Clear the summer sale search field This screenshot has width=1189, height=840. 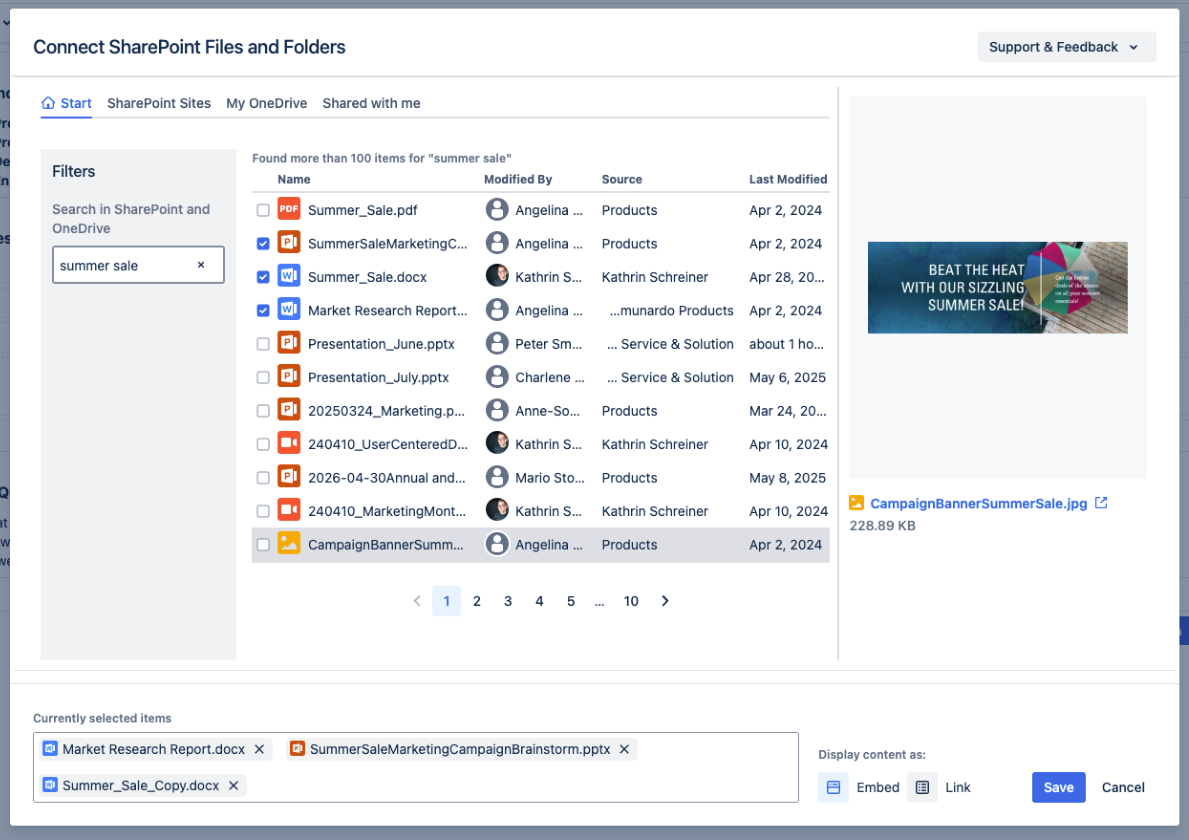pos(201,265)
